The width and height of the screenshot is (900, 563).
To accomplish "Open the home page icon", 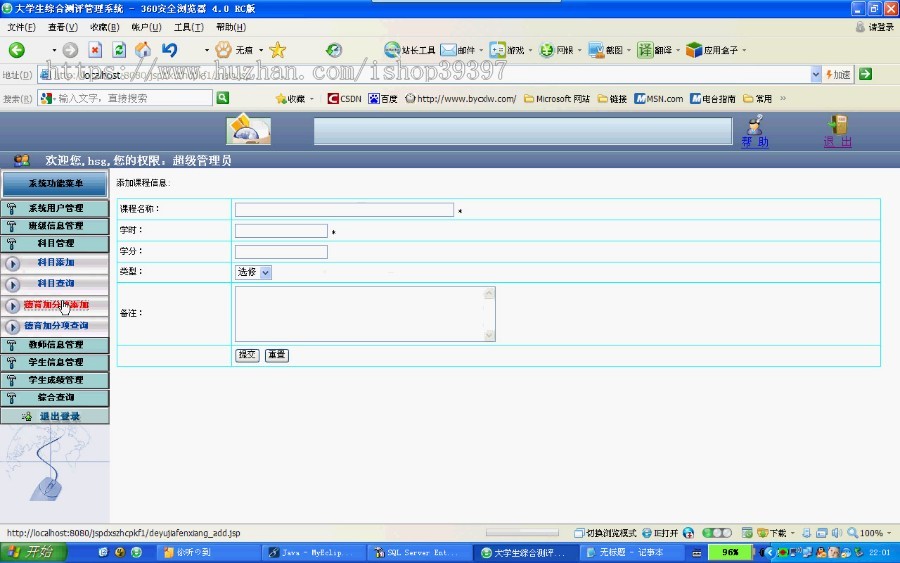I will 143,50.
